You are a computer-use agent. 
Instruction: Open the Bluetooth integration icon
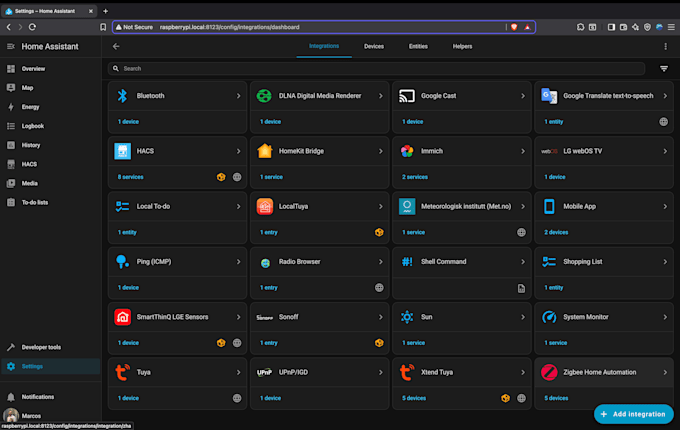tap(122, 96)
